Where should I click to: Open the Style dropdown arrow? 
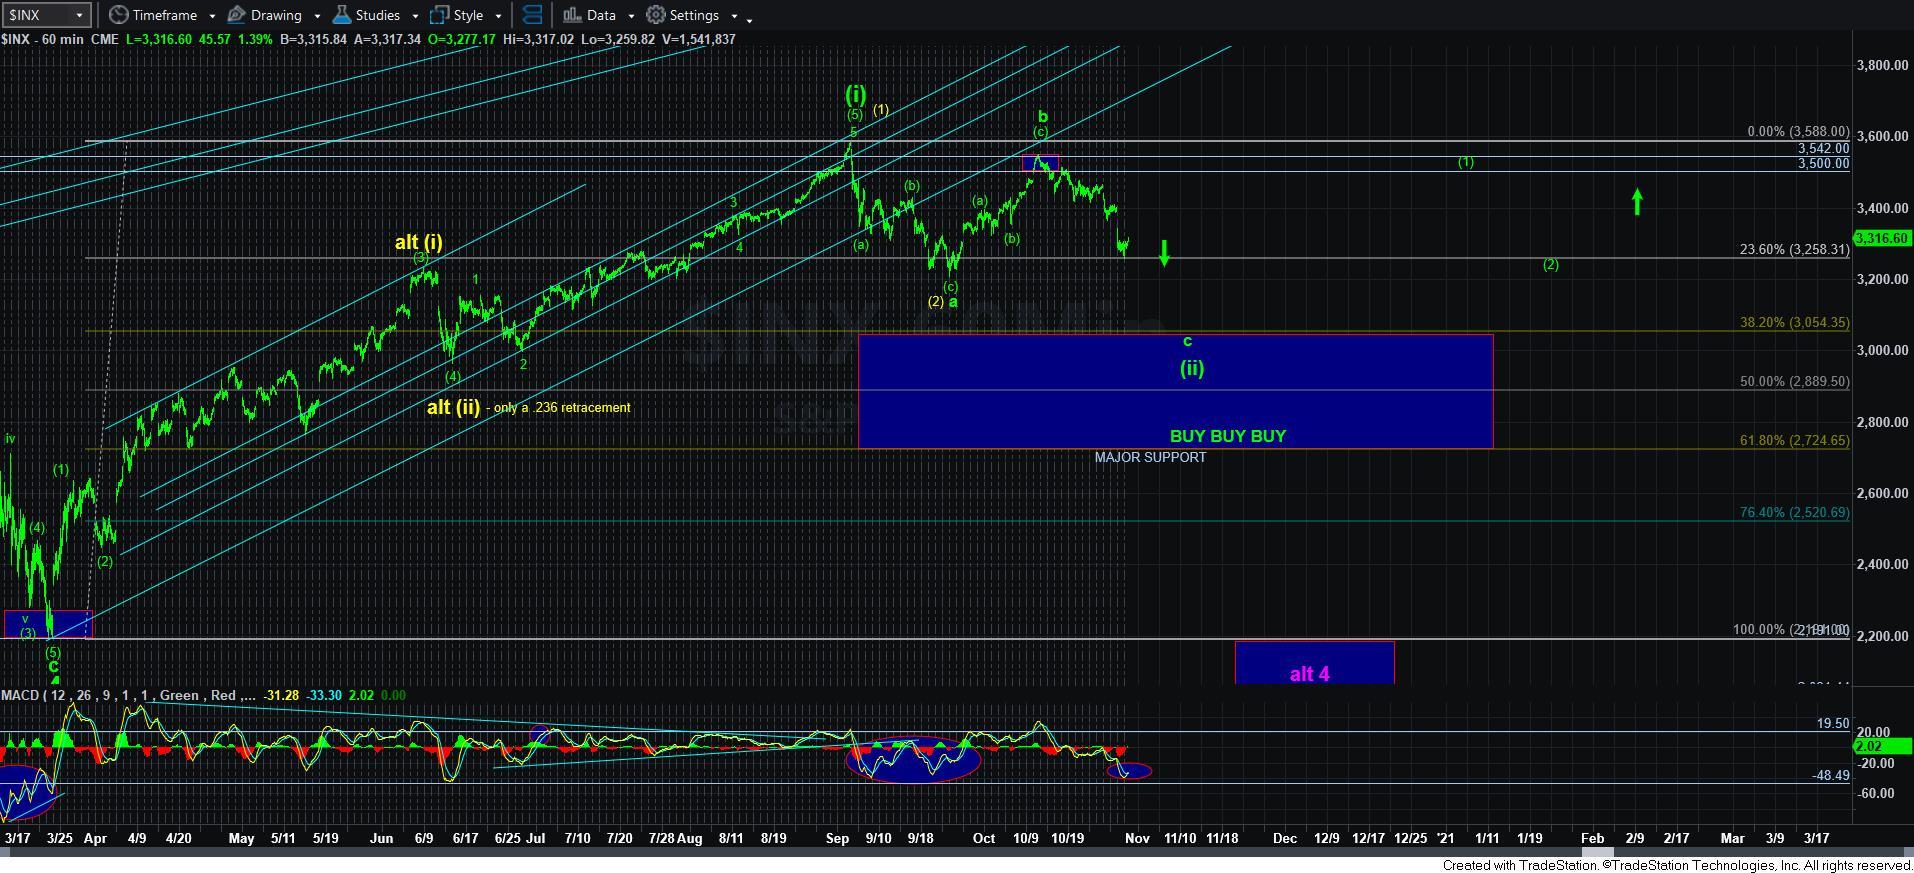pos(498,16)
